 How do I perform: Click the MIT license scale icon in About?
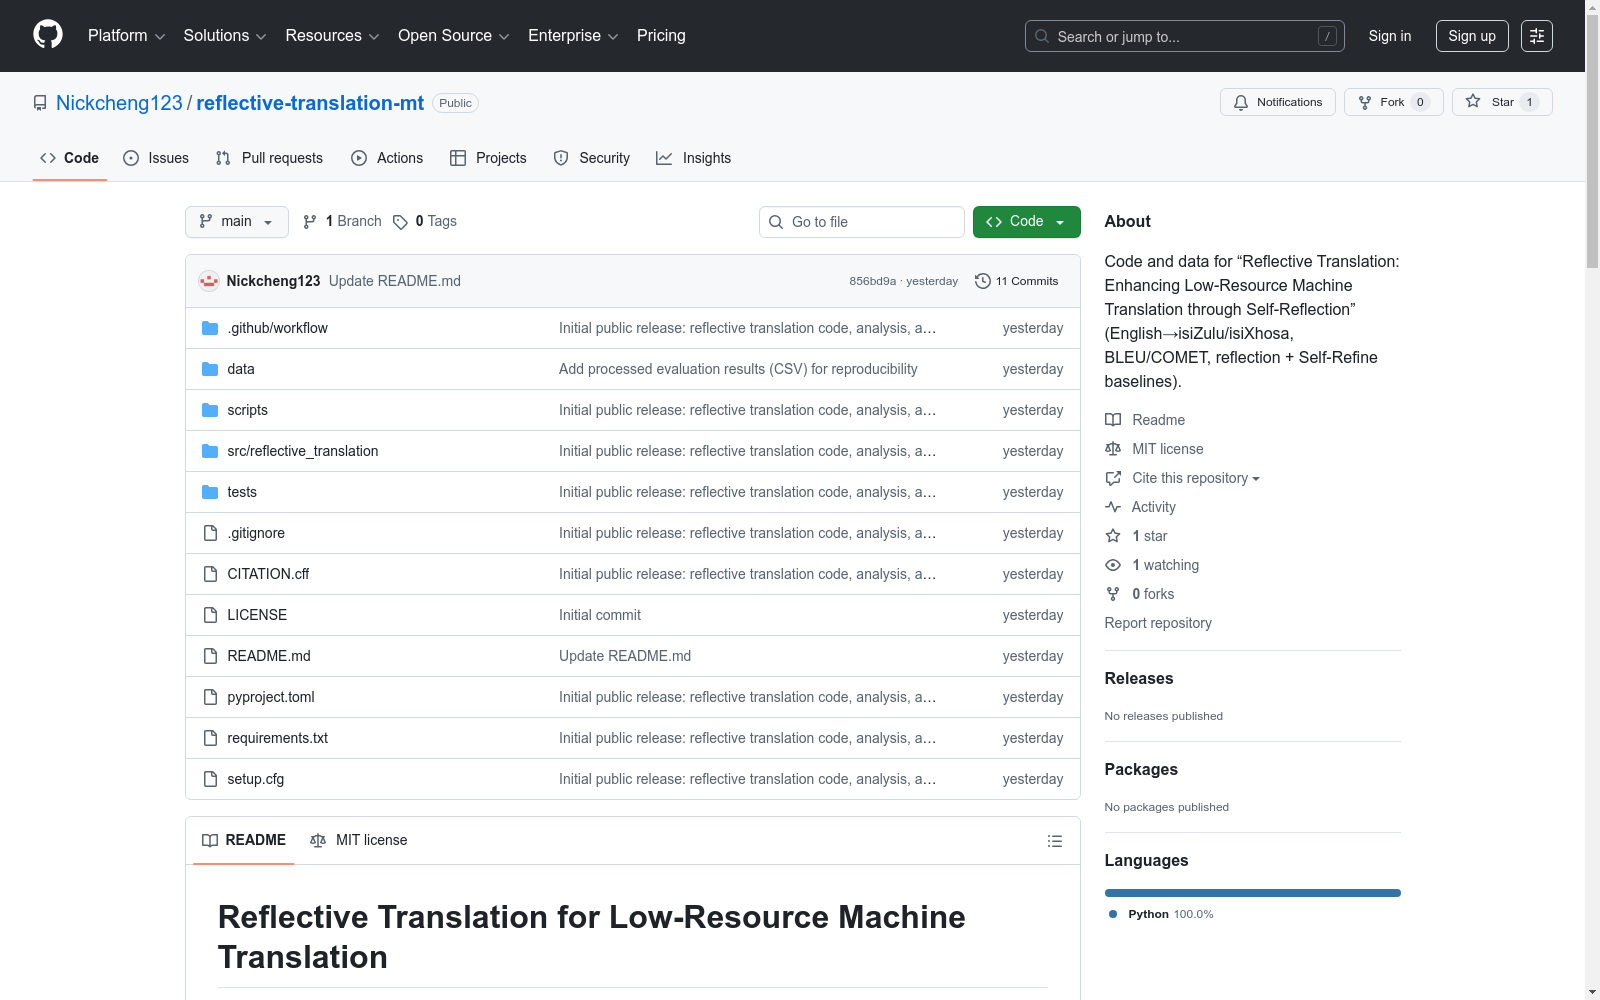1113,449
